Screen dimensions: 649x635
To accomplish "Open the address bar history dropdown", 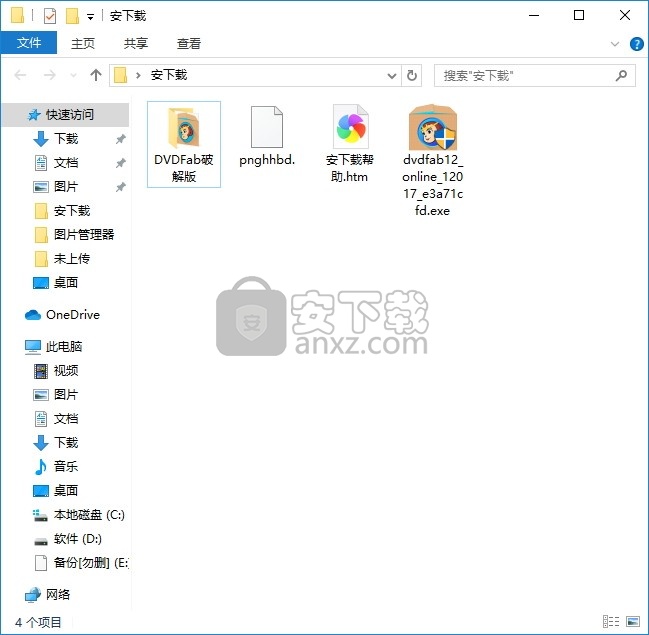I will (x=391, y=76).
